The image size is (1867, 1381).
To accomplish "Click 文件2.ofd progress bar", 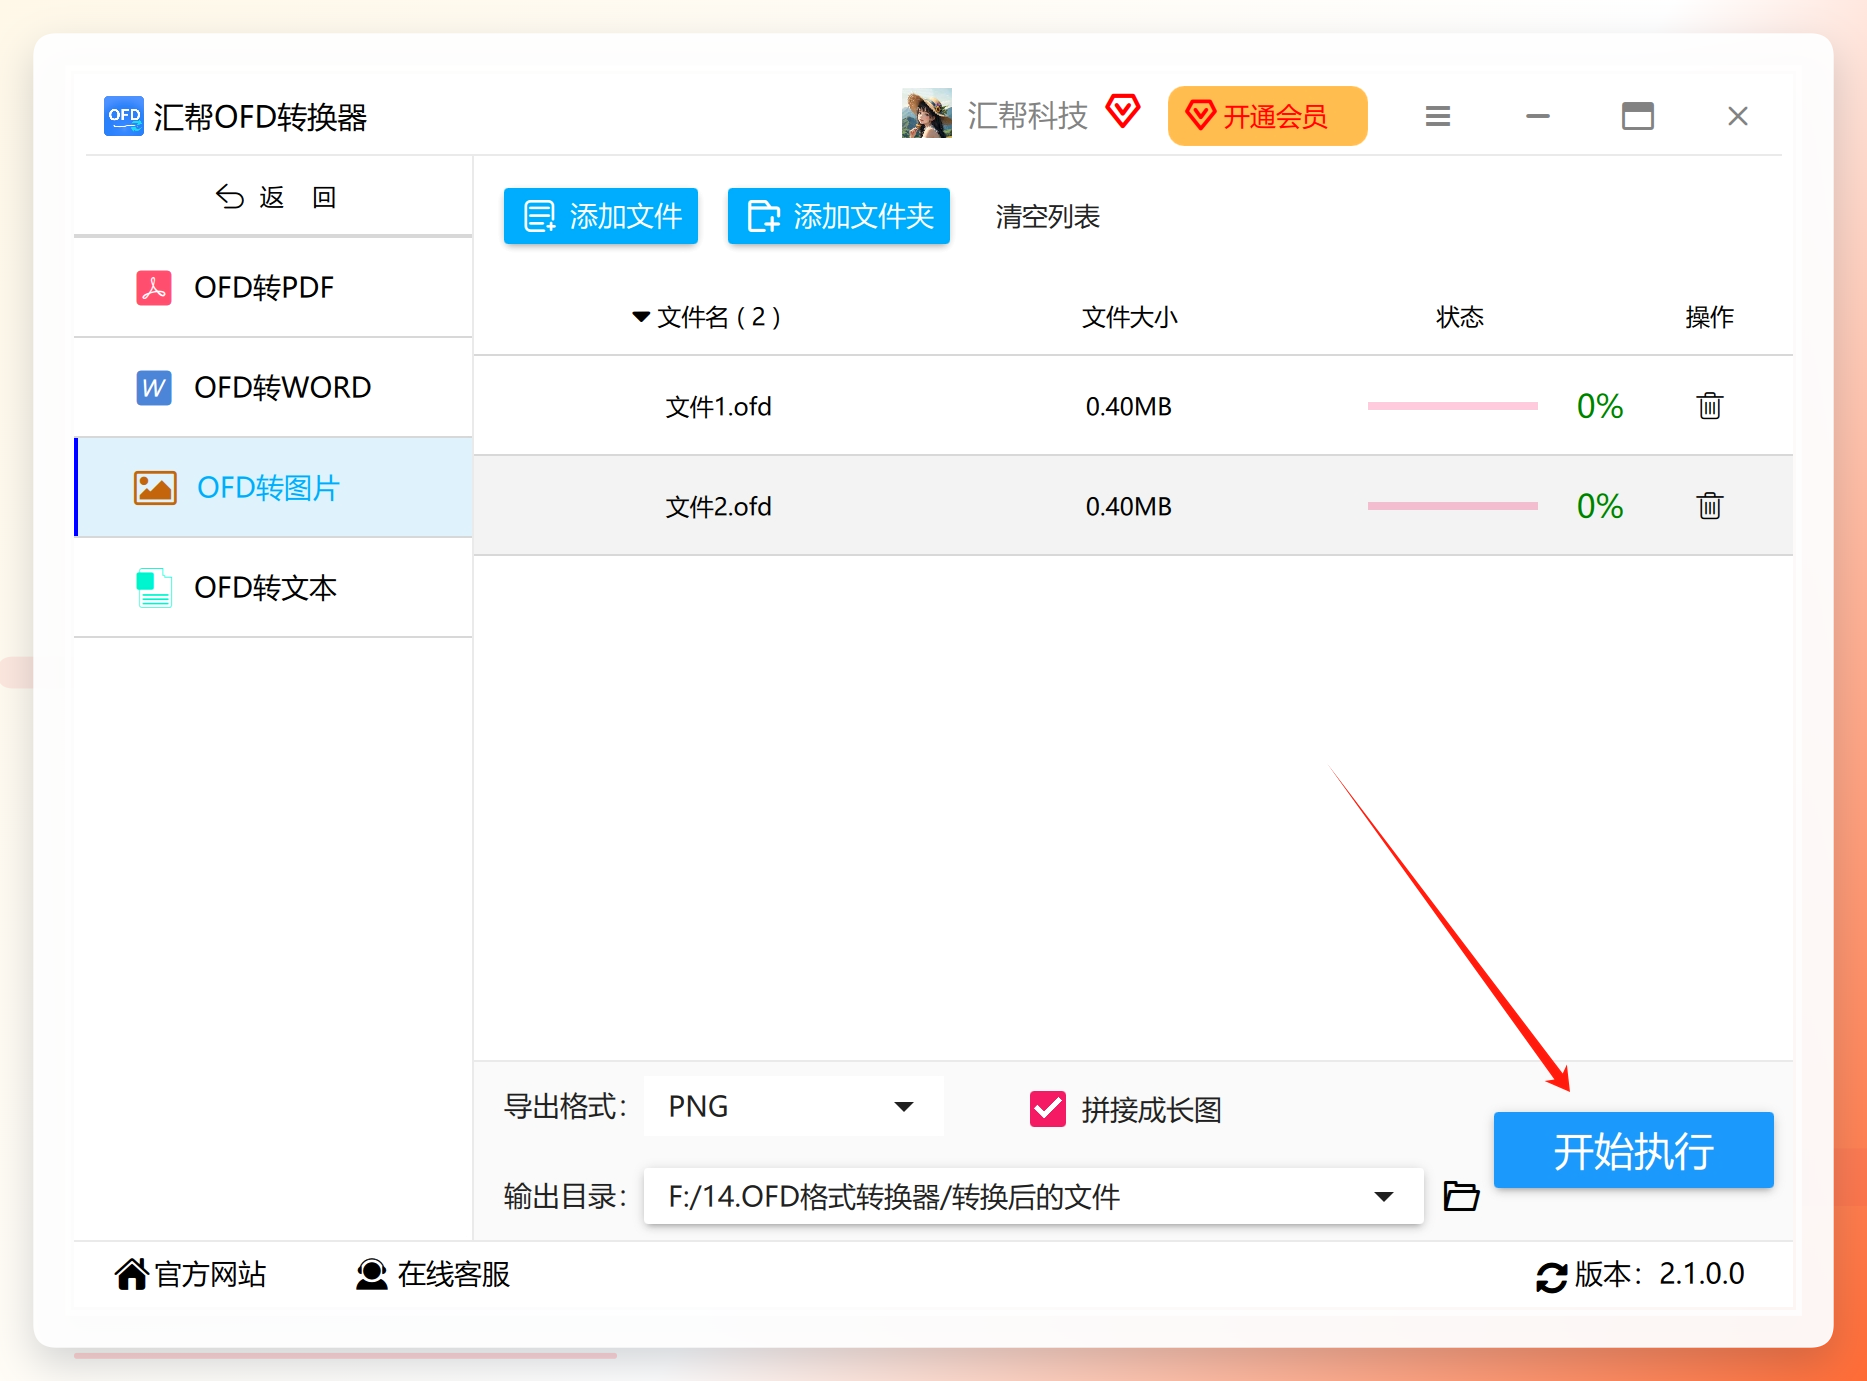I will click(1453, 506).
